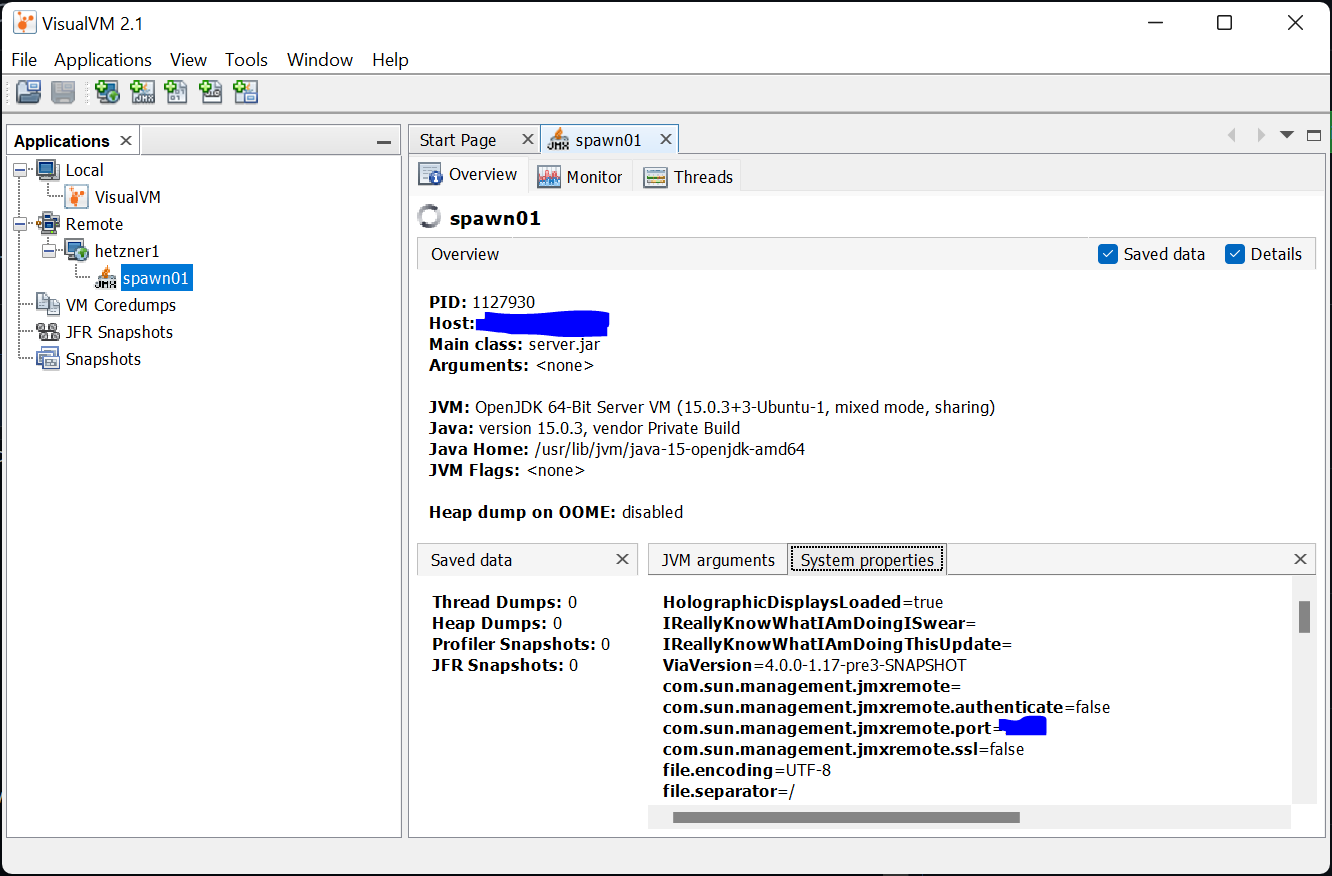
Task: Uncheck the Details checkbox
Action: coord(1235,254)
